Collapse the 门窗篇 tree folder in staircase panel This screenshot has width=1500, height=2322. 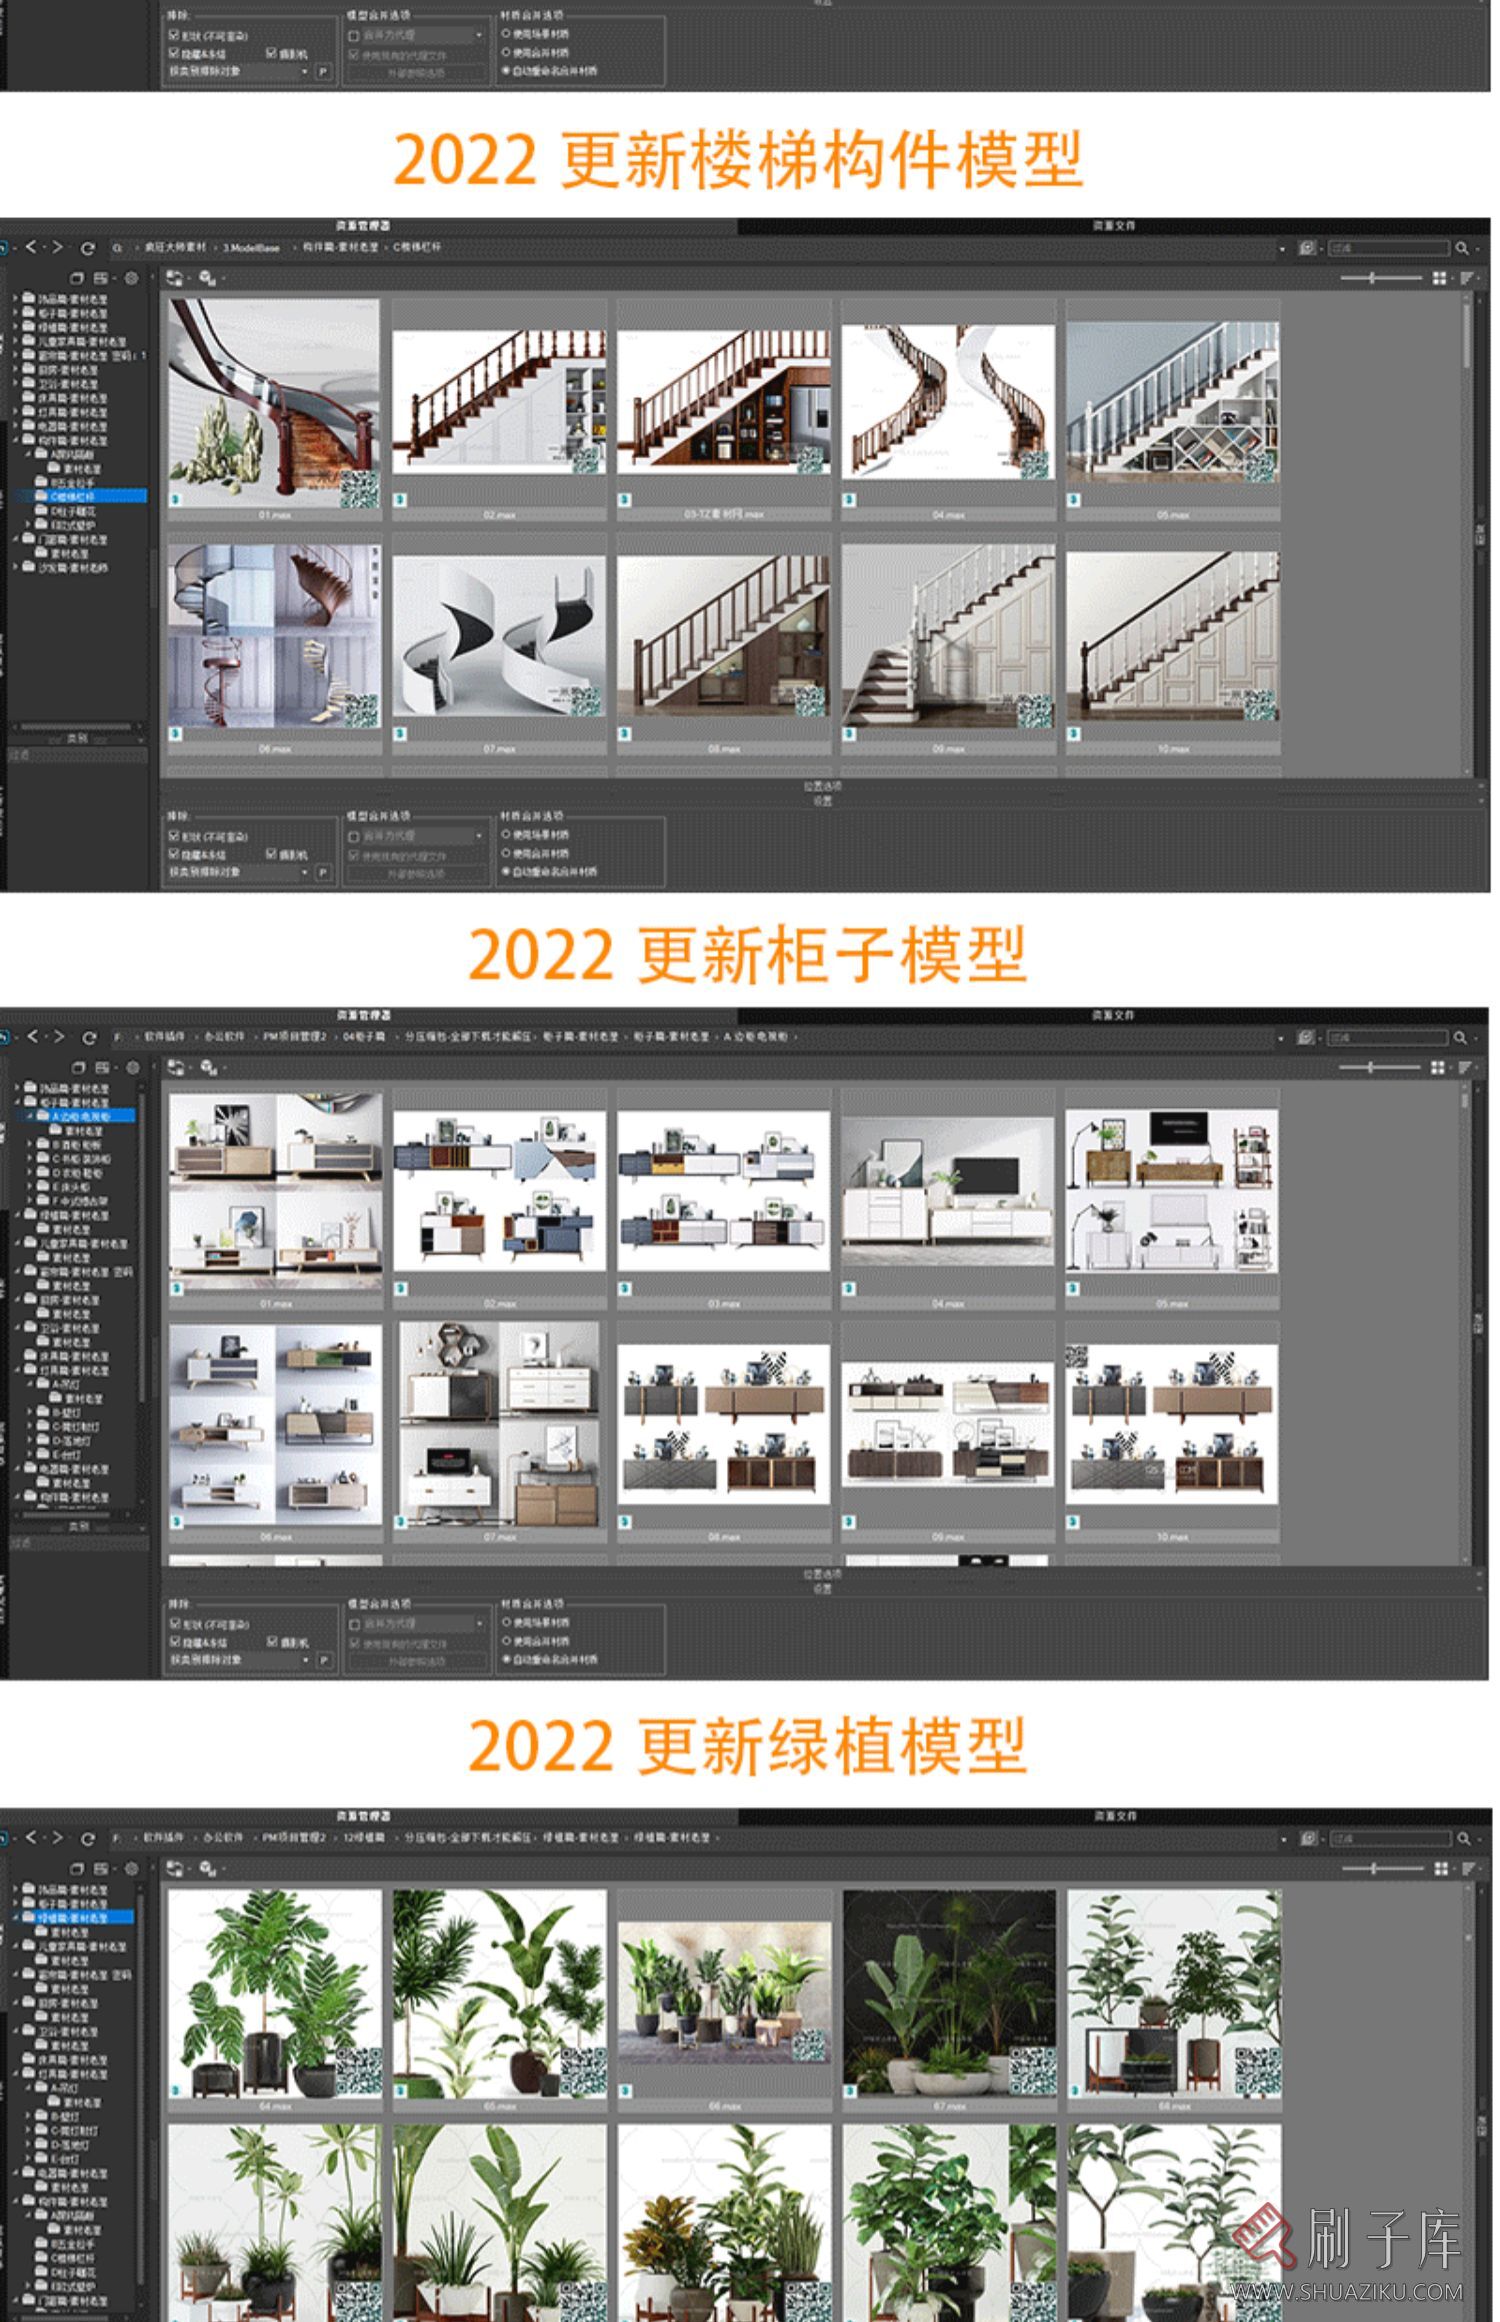16,539
